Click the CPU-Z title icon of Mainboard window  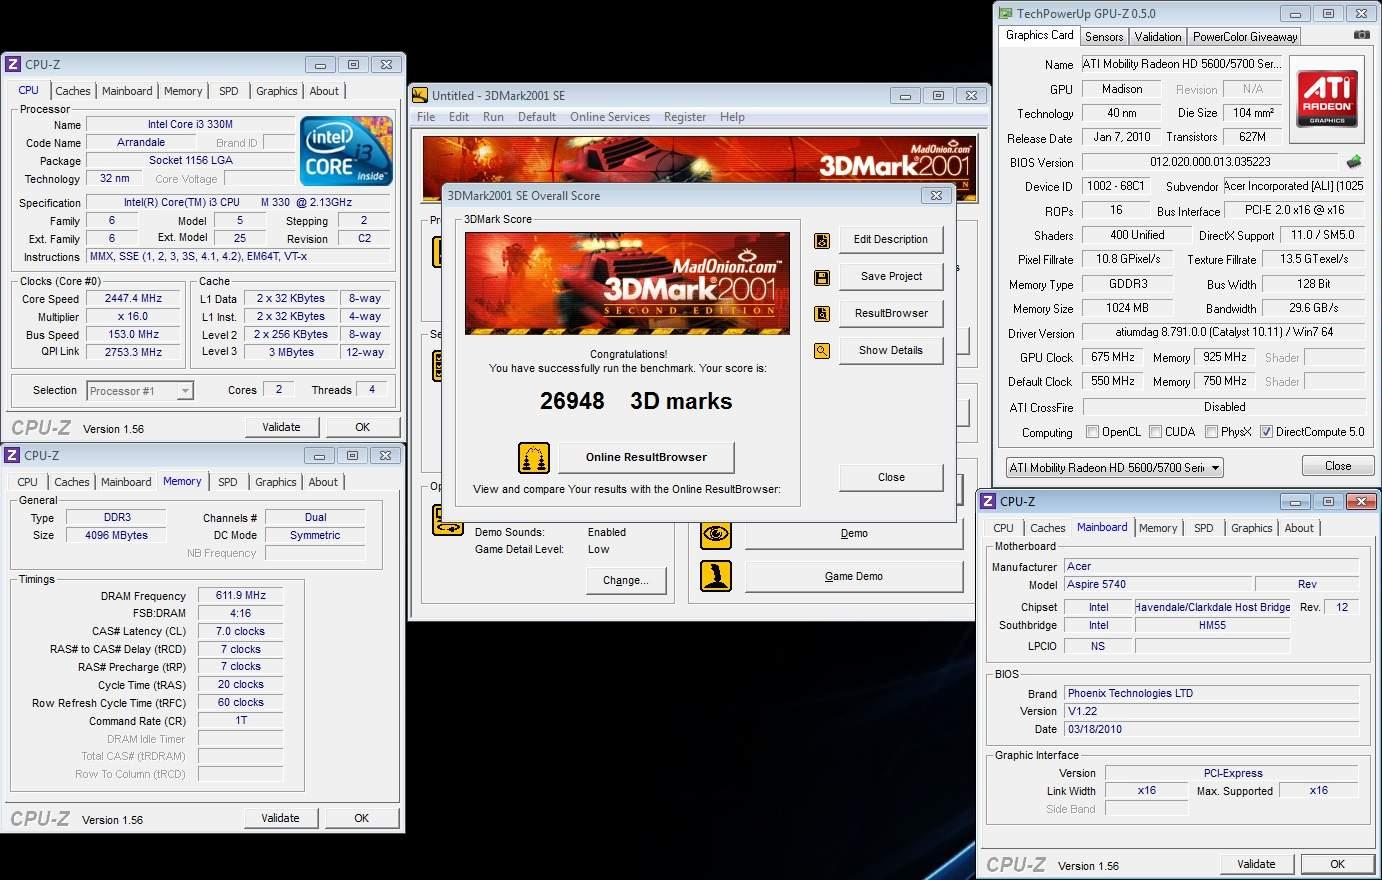(x=988, y=501)
